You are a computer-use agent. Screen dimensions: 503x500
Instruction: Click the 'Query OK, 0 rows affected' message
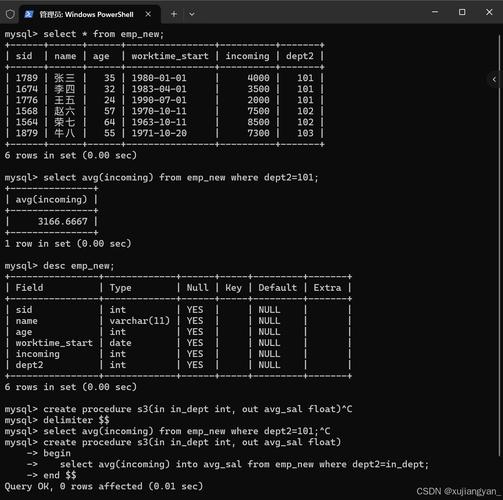[104, 486]
